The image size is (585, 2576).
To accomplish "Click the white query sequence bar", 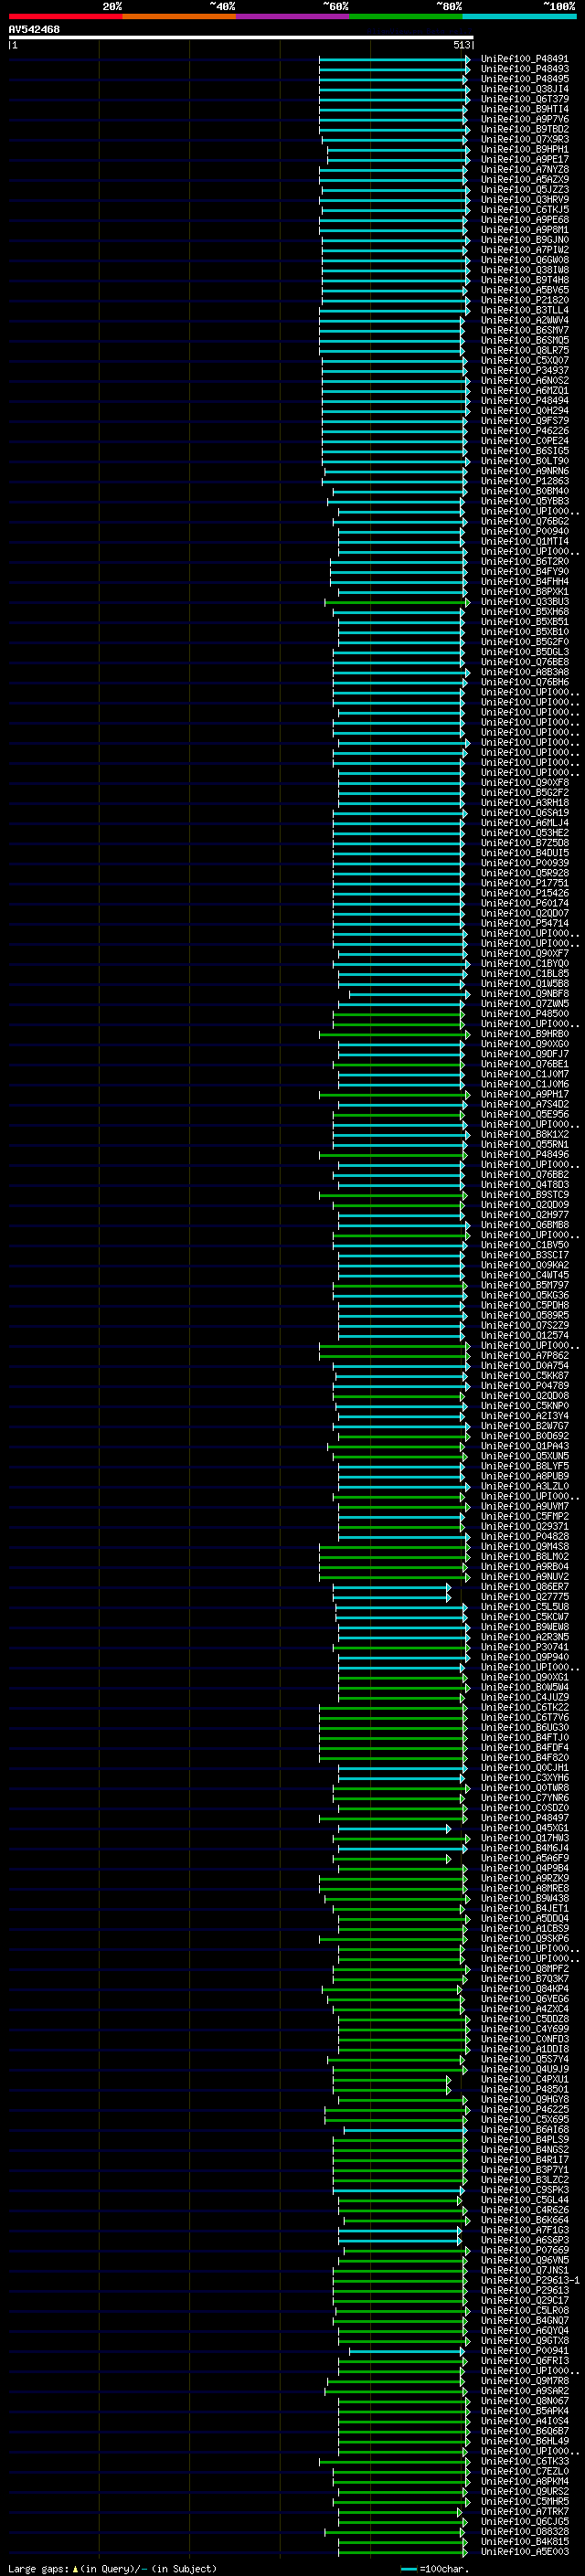I will click(x=240, y=37).
